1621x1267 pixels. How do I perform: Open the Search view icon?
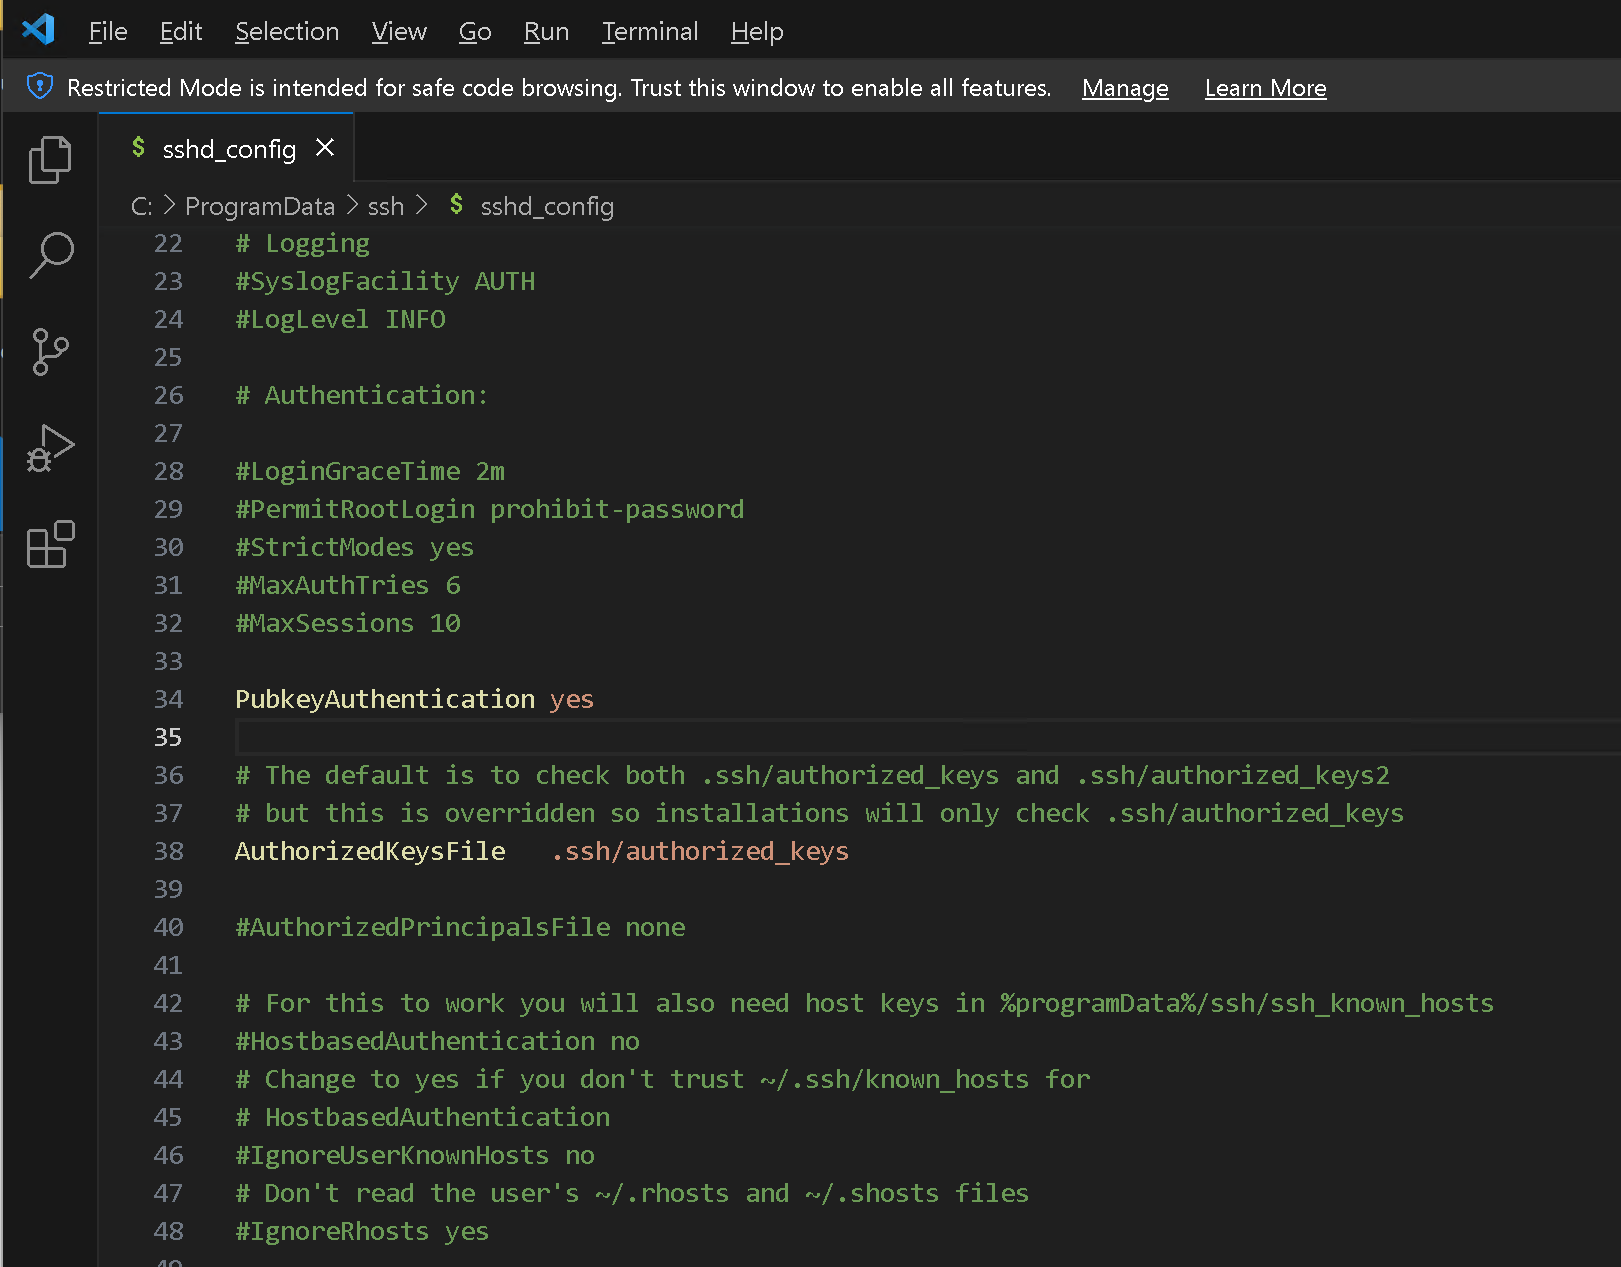click(50, 255)
